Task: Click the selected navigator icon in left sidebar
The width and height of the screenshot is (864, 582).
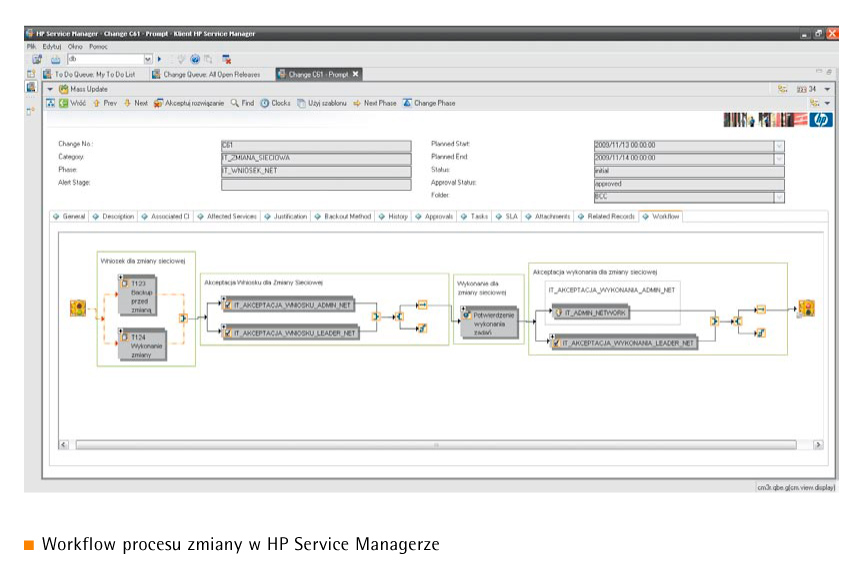Action: (31, 87)
